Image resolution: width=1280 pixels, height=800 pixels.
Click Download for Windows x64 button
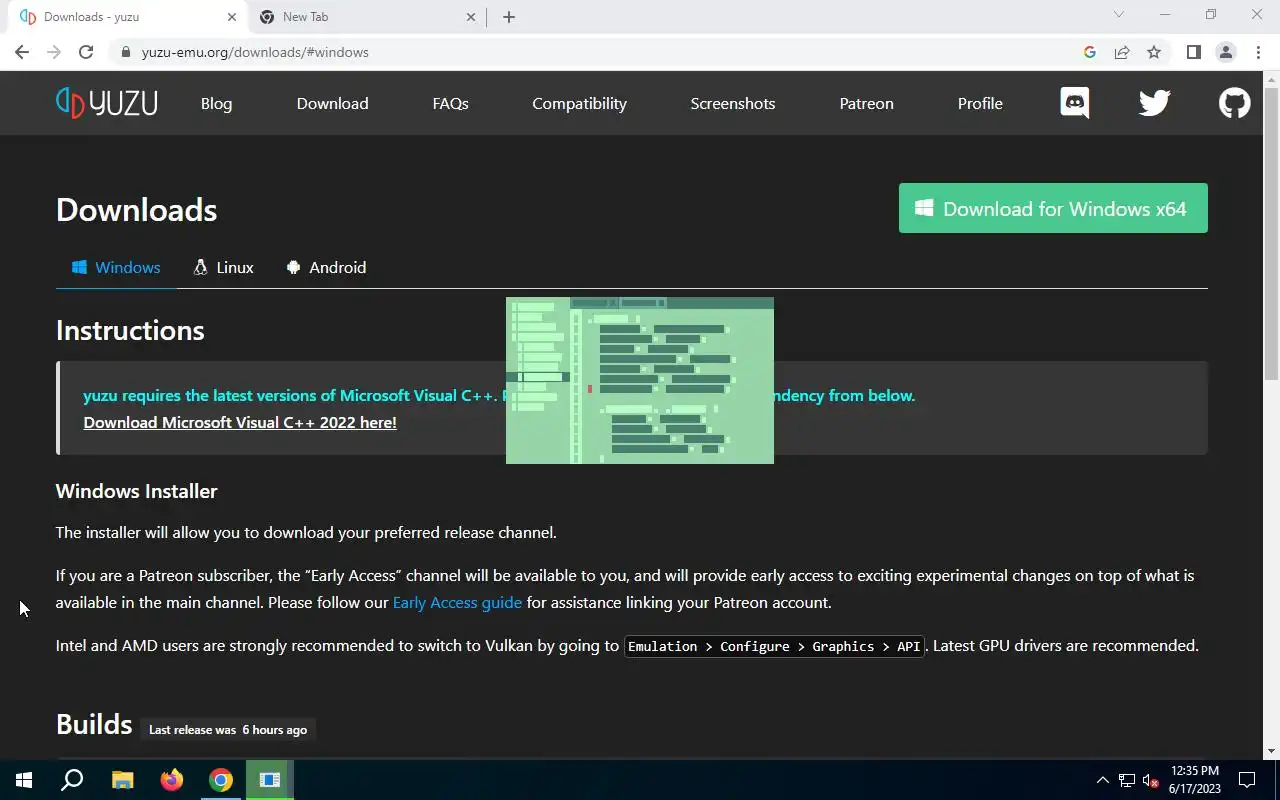(1053, 208)
